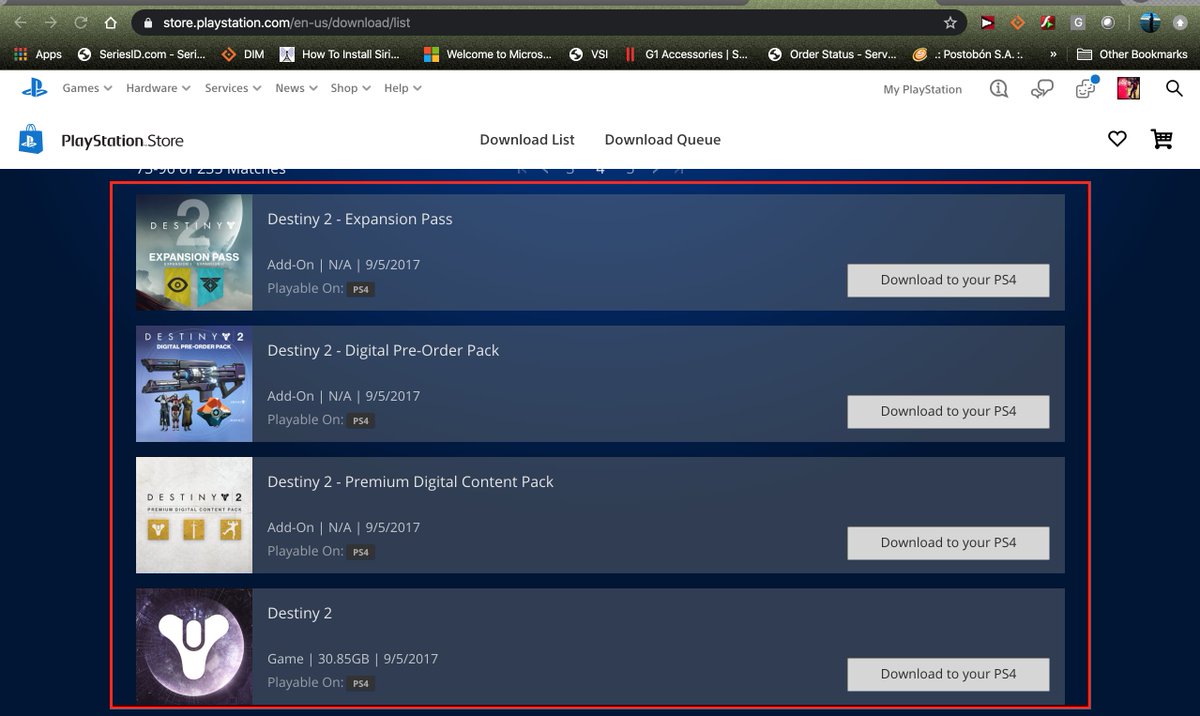This screenshot has height=716, width=1200.
Task: Expand the Help dropdown menu
Action: point(403,88)
